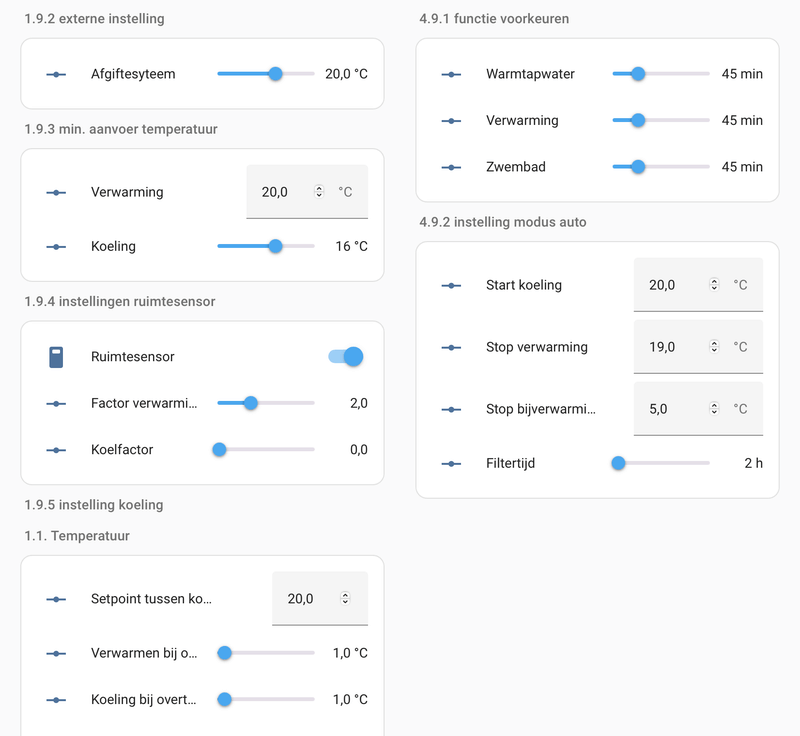
Task: Click the Ruimtesensor remote device icon
Action: pyautogui.click(x=56, y=357)
